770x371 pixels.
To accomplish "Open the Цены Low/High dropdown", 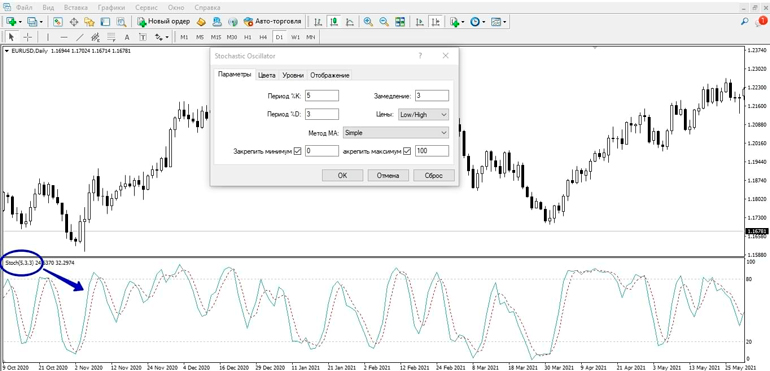I will pos(423,114).
